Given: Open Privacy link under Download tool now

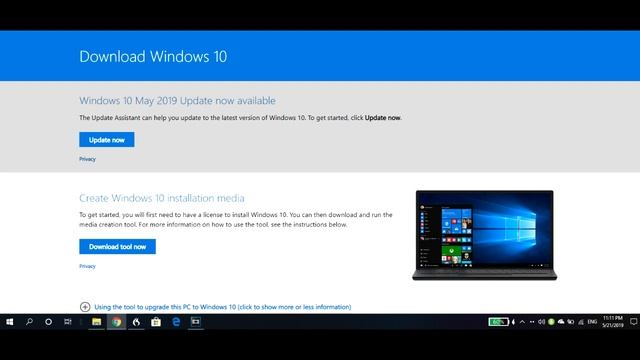Looking at the screenshot, I should (x=87, y=266).
